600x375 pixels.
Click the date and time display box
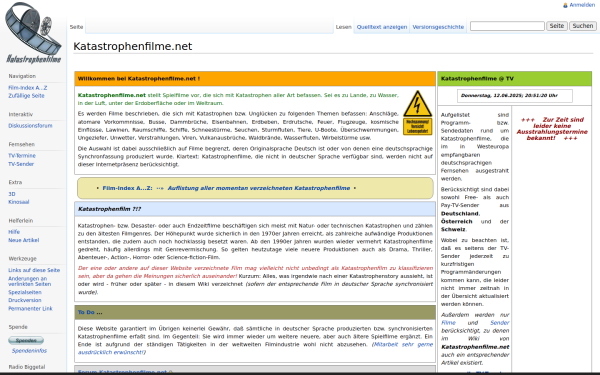coord(515,96)
